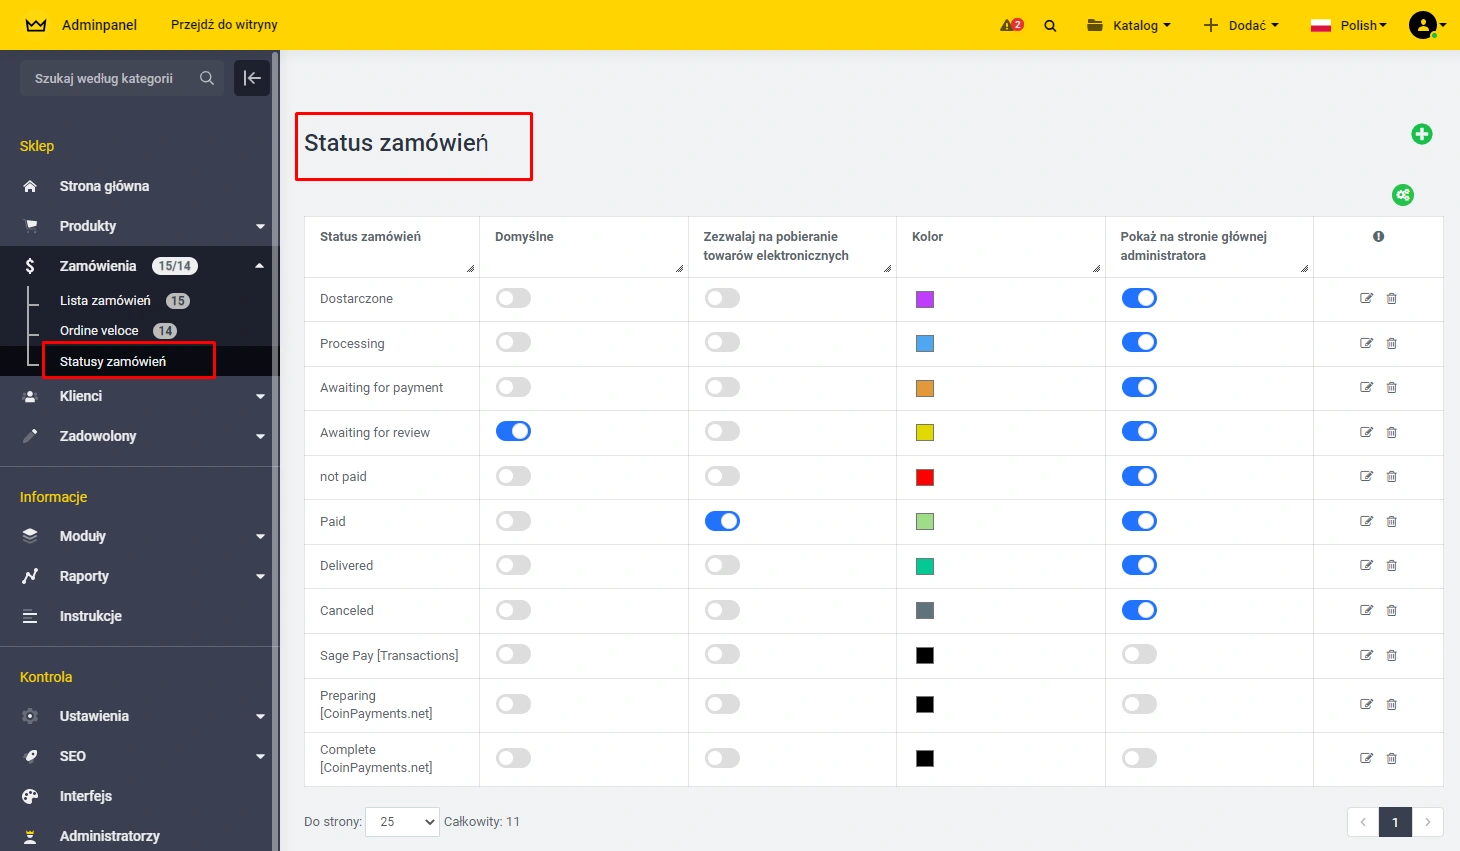Open the Polish language dropdown
The height and width of the screenshot is (851, 1460).
pyautogui.click(x=1349, y=25)
